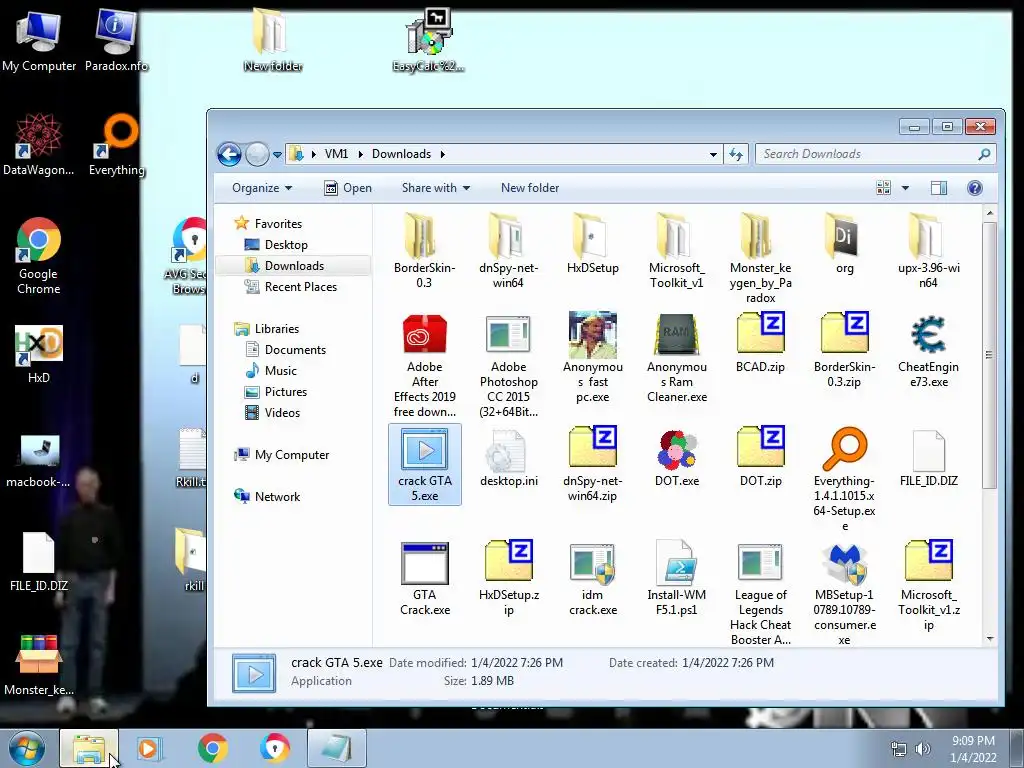Open the Share with dropdown
1024x768 pixels.
(x=436, y=188)
